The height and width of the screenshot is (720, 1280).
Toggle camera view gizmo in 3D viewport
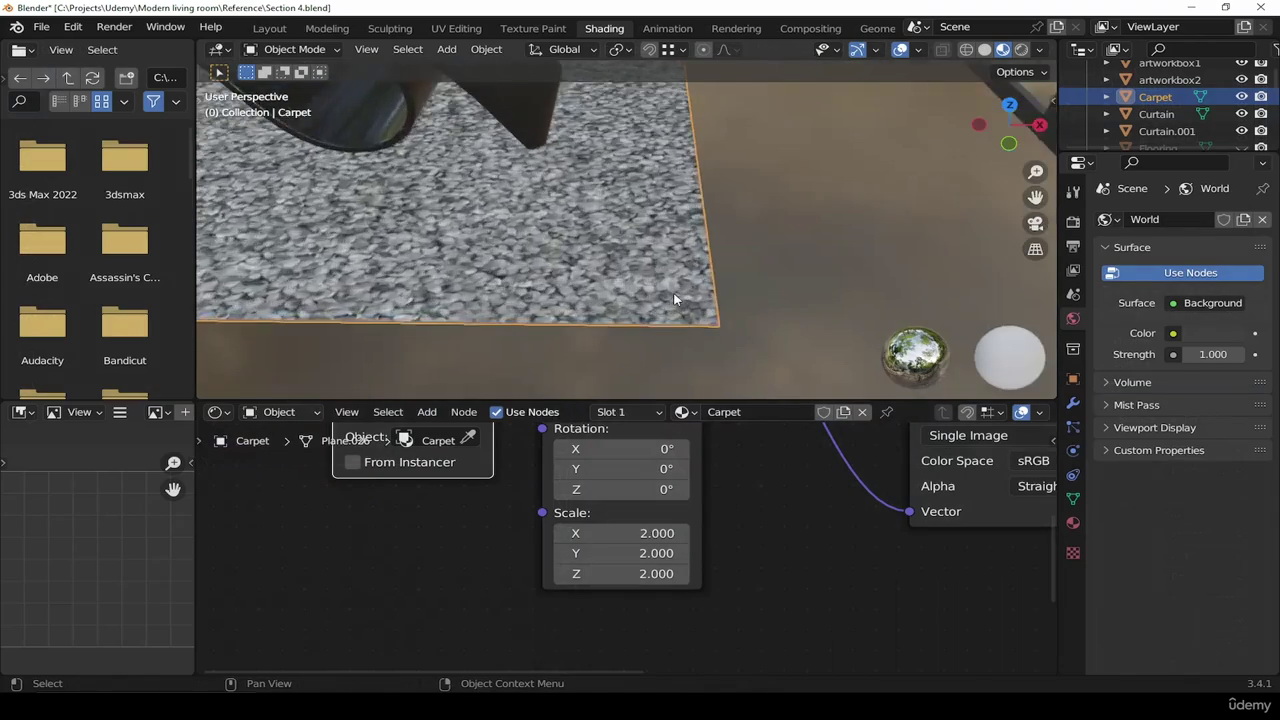click(x=1035, y=223)
